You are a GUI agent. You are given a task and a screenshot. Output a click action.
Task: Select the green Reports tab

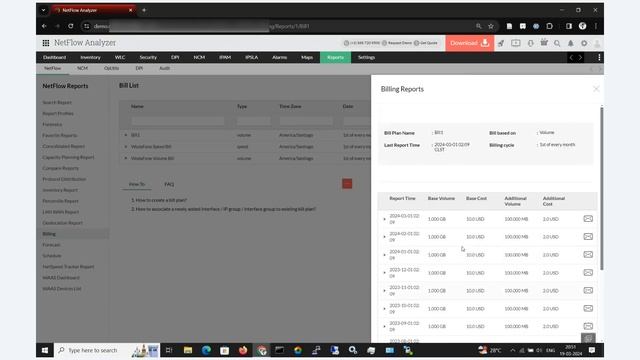coord(335,58)
